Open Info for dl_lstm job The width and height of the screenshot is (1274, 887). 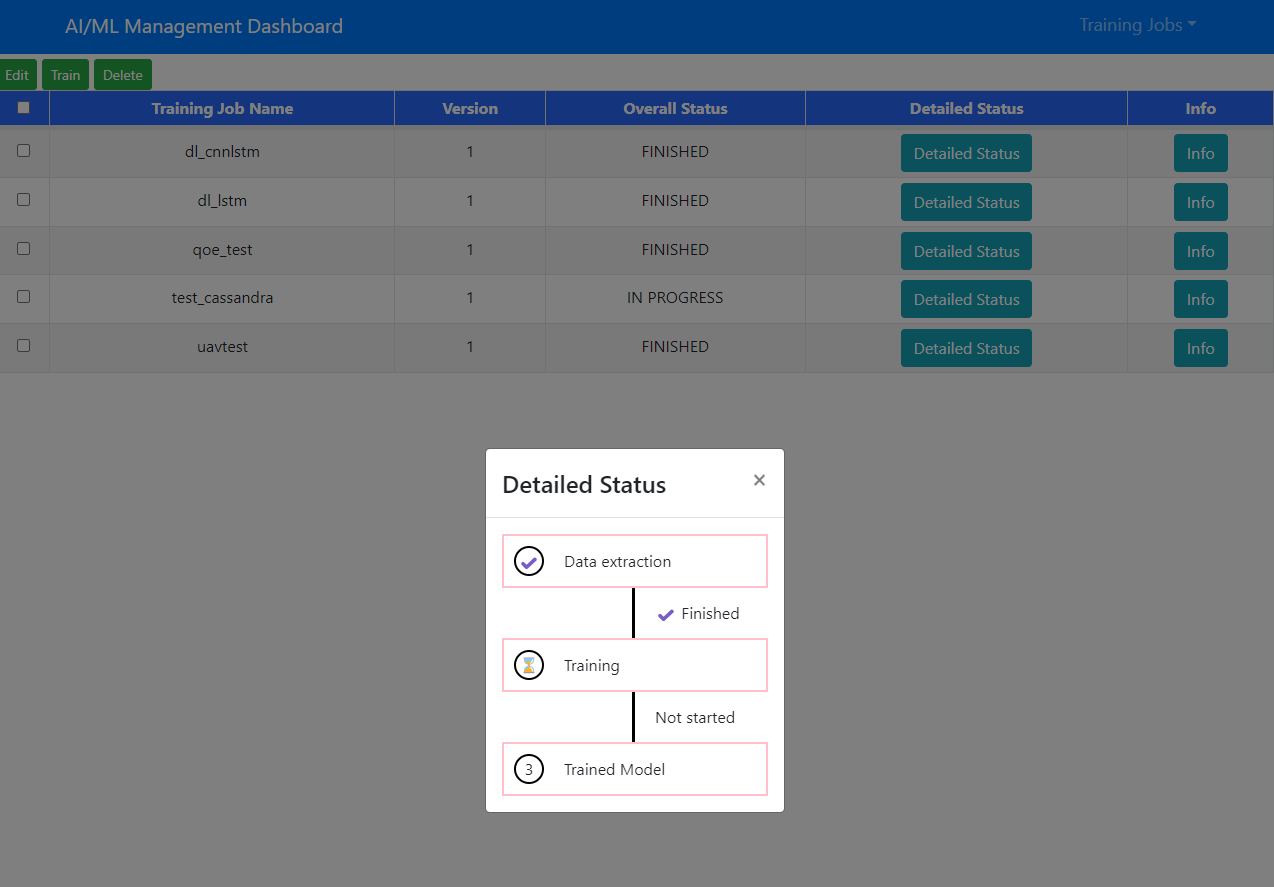coord(1200,202)
